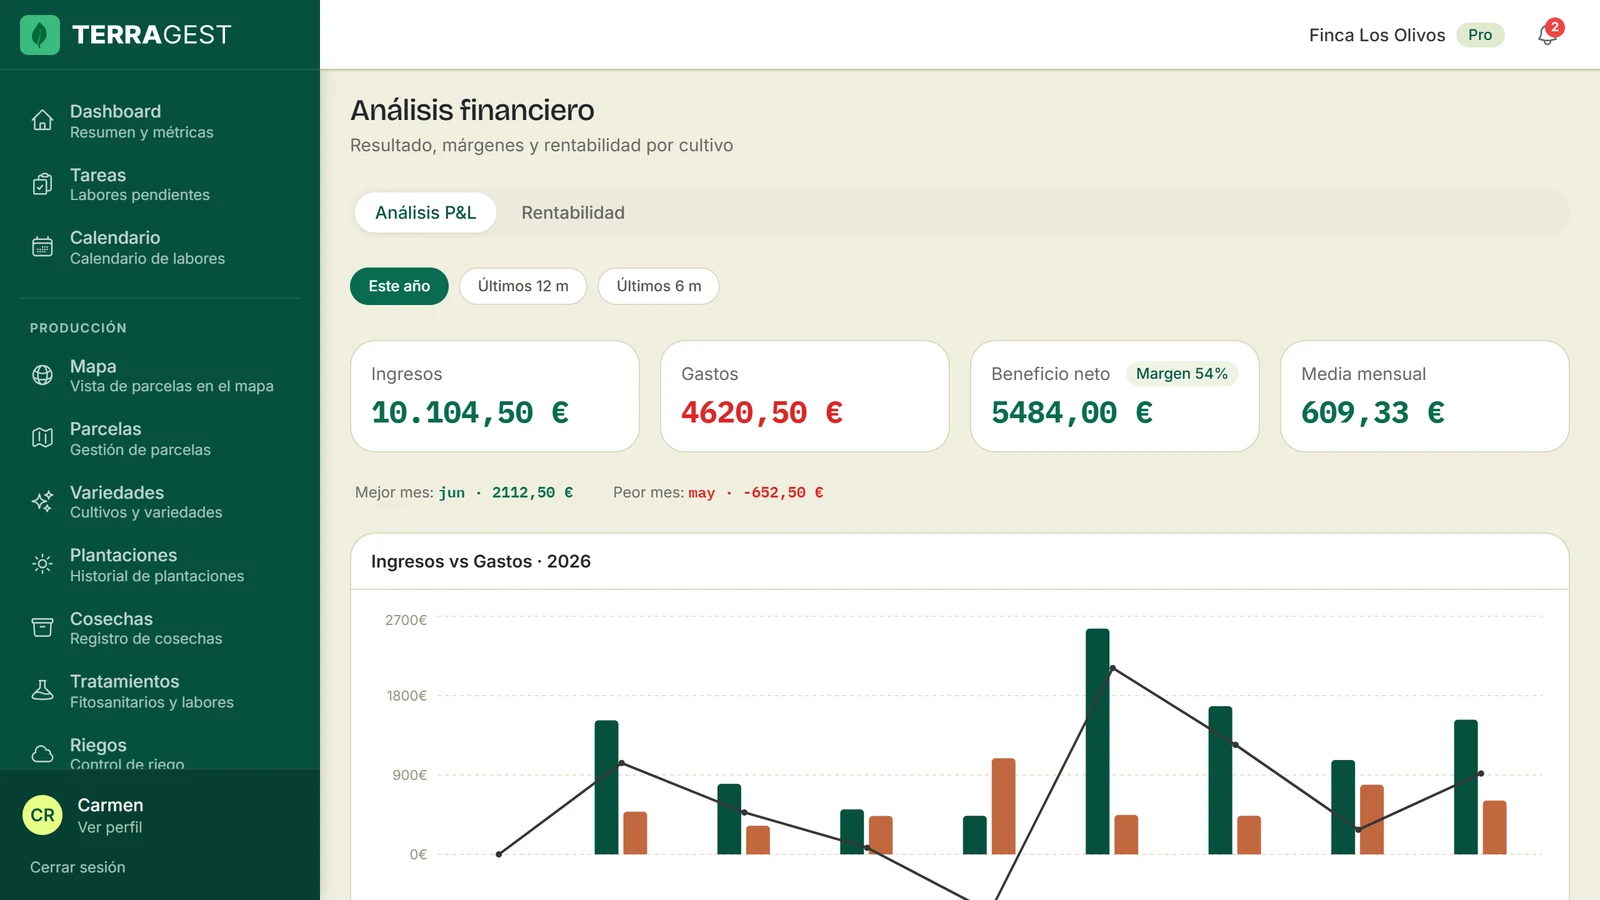
Task: Click the Parcelas map icon
Action: point(42,438)
